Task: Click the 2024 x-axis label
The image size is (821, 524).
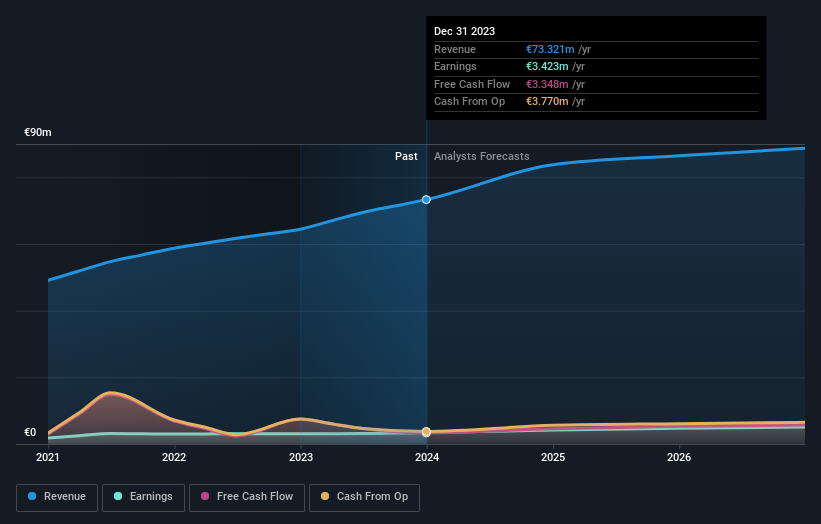Action: [427, 457]
